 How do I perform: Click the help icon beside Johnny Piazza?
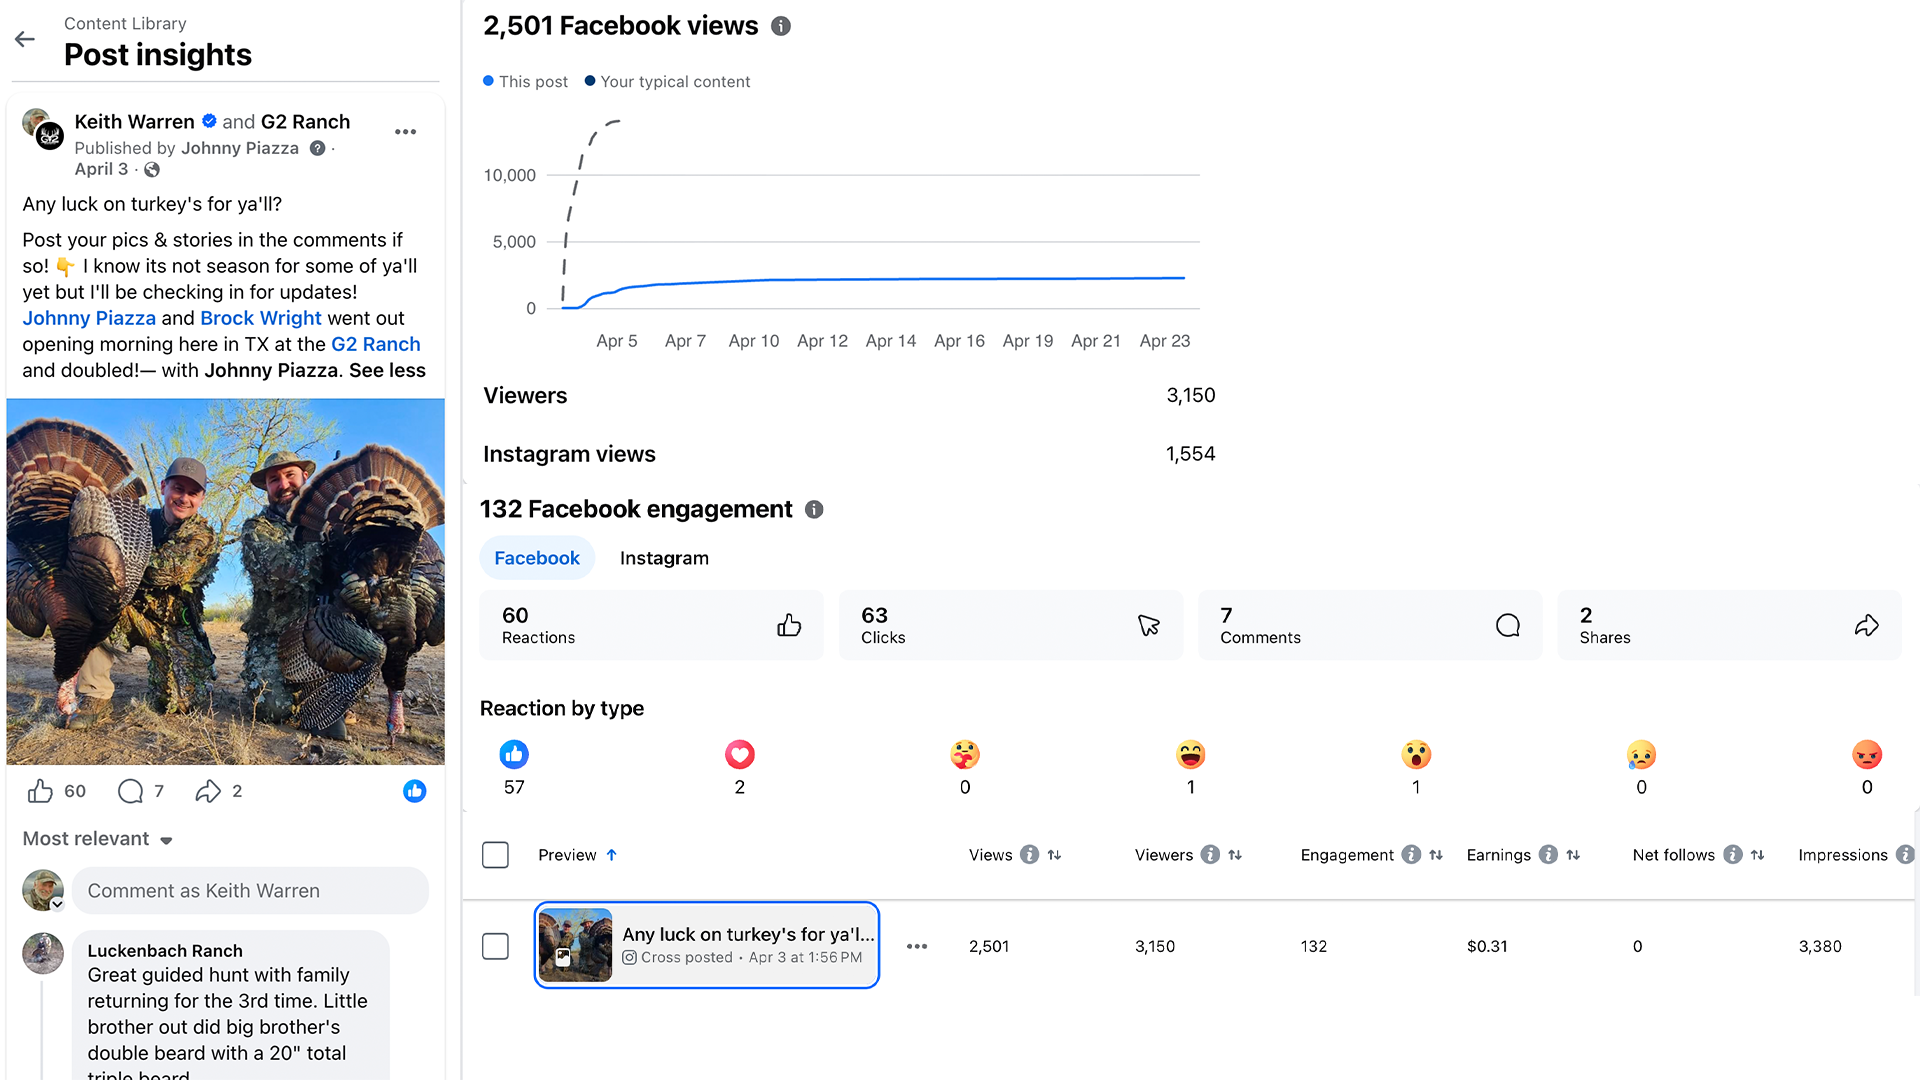(317, 148)
